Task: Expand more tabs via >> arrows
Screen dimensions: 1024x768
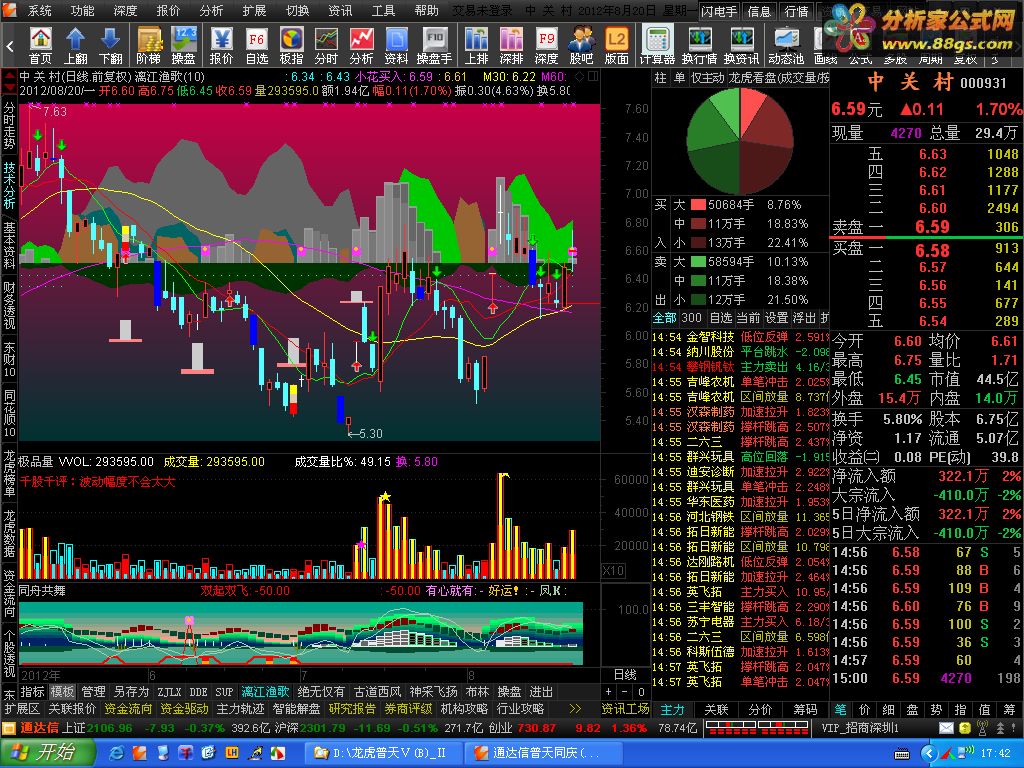Action: 575,709
